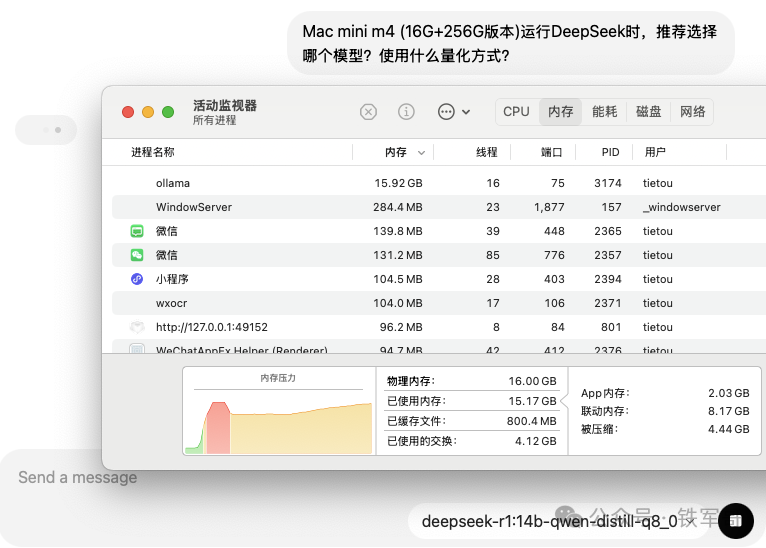766x548 pixels.
Task: Sort by 进程名称 column header
Action: 152,152
